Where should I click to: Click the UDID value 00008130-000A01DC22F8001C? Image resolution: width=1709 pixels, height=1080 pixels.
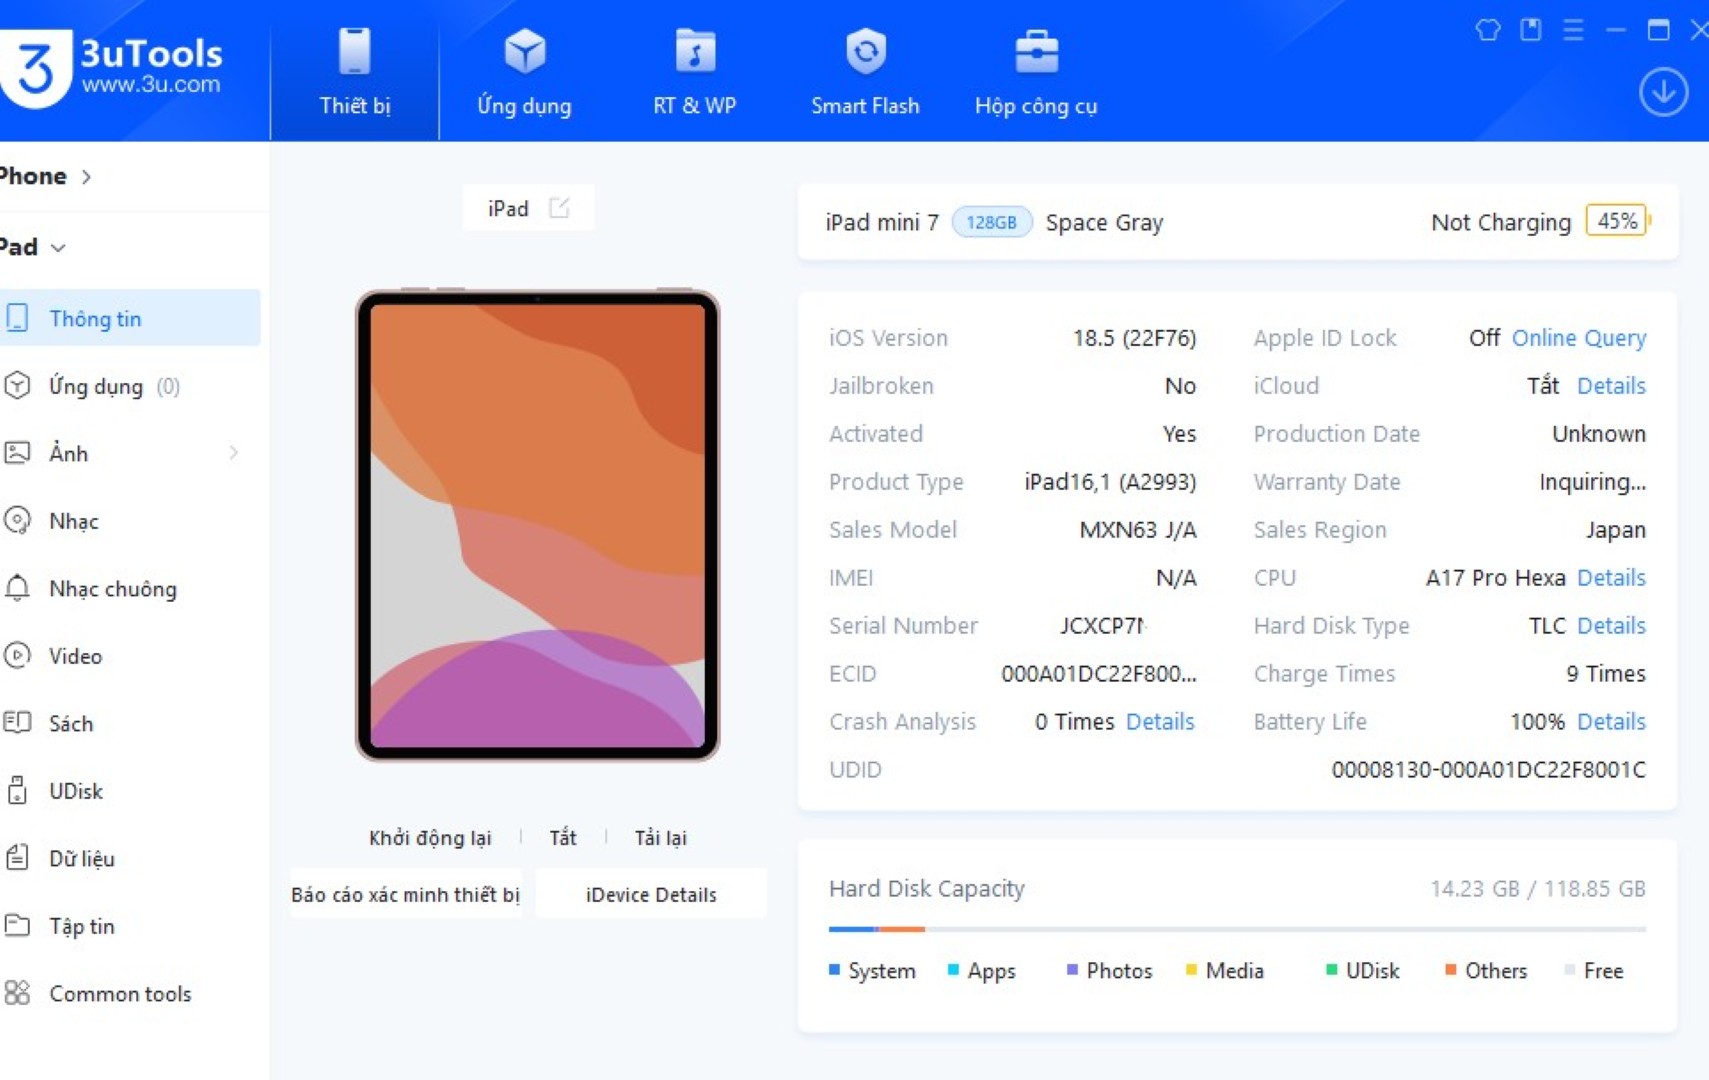pyautogui.click(x=1488, y=770)
